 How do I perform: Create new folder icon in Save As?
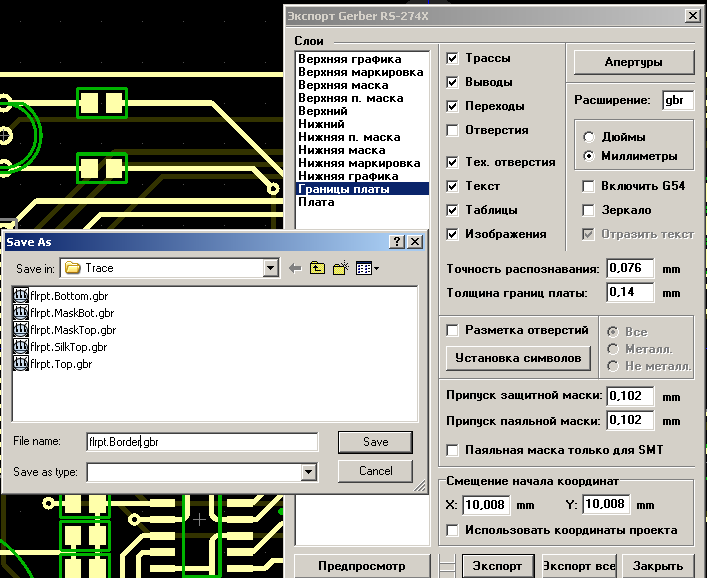tap(341, 268)
